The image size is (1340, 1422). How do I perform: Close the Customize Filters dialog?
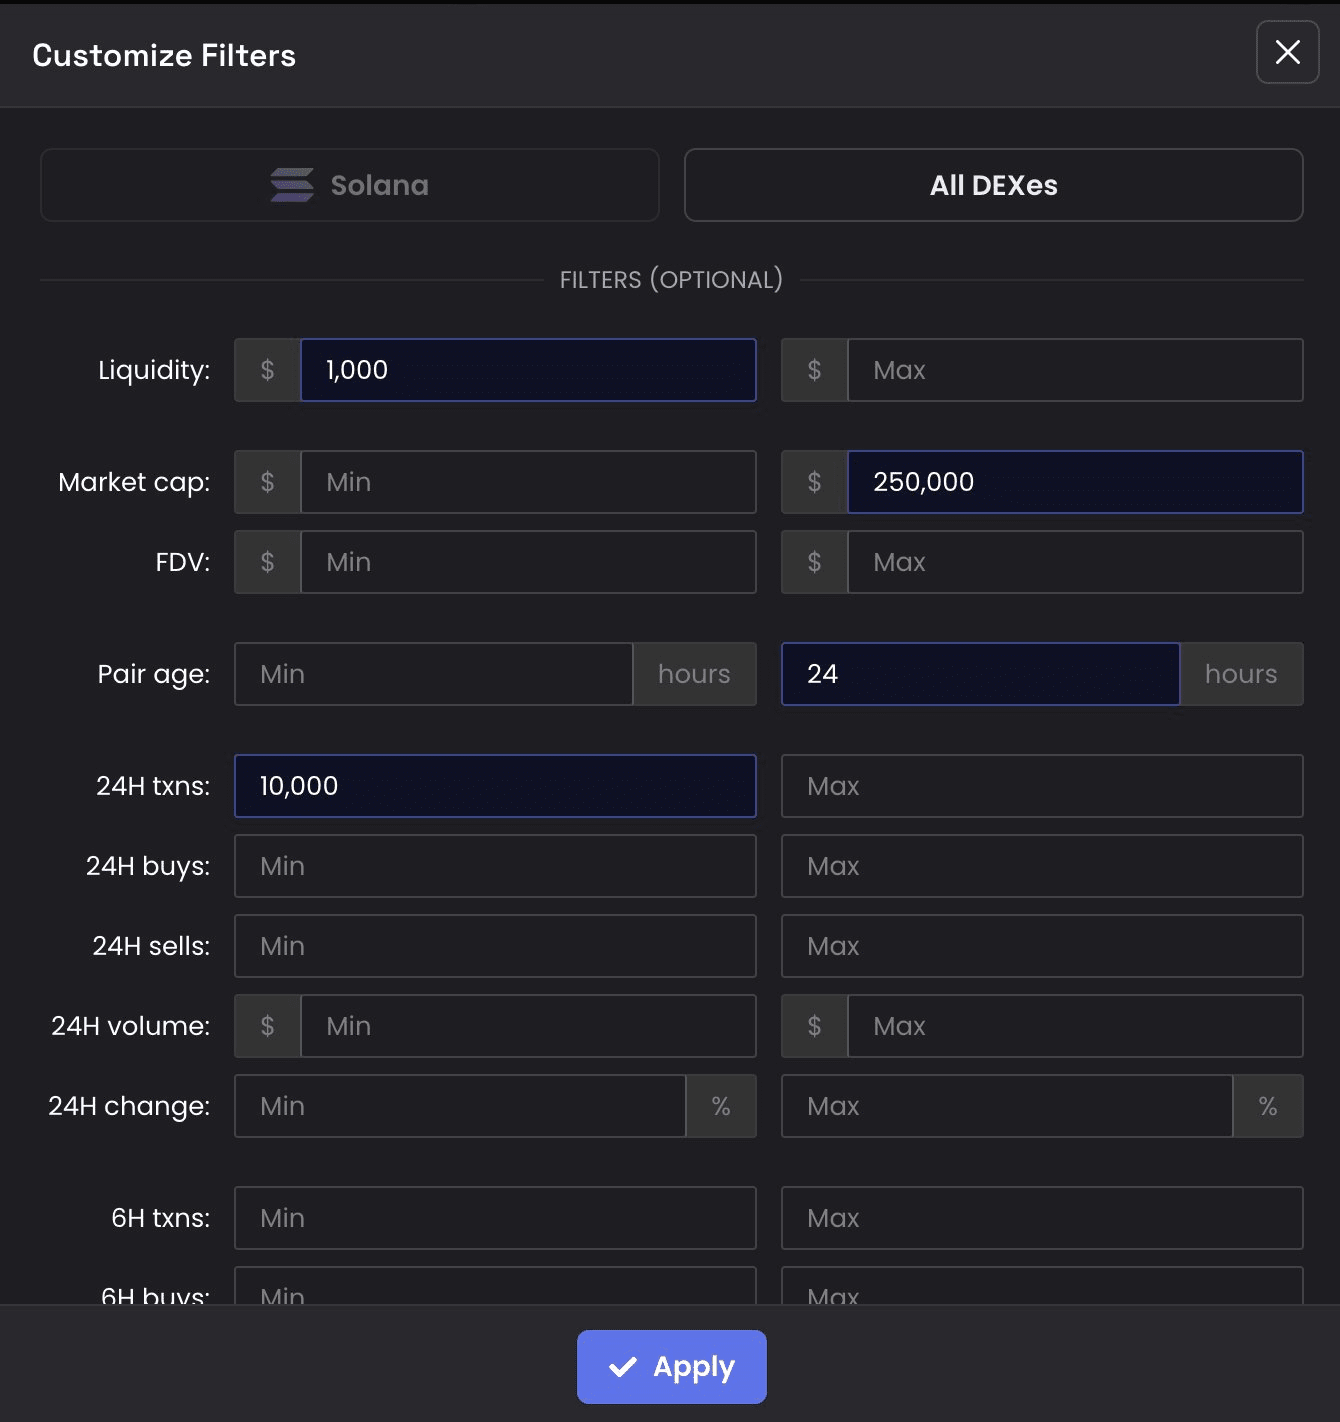(x=1287, y=52)
